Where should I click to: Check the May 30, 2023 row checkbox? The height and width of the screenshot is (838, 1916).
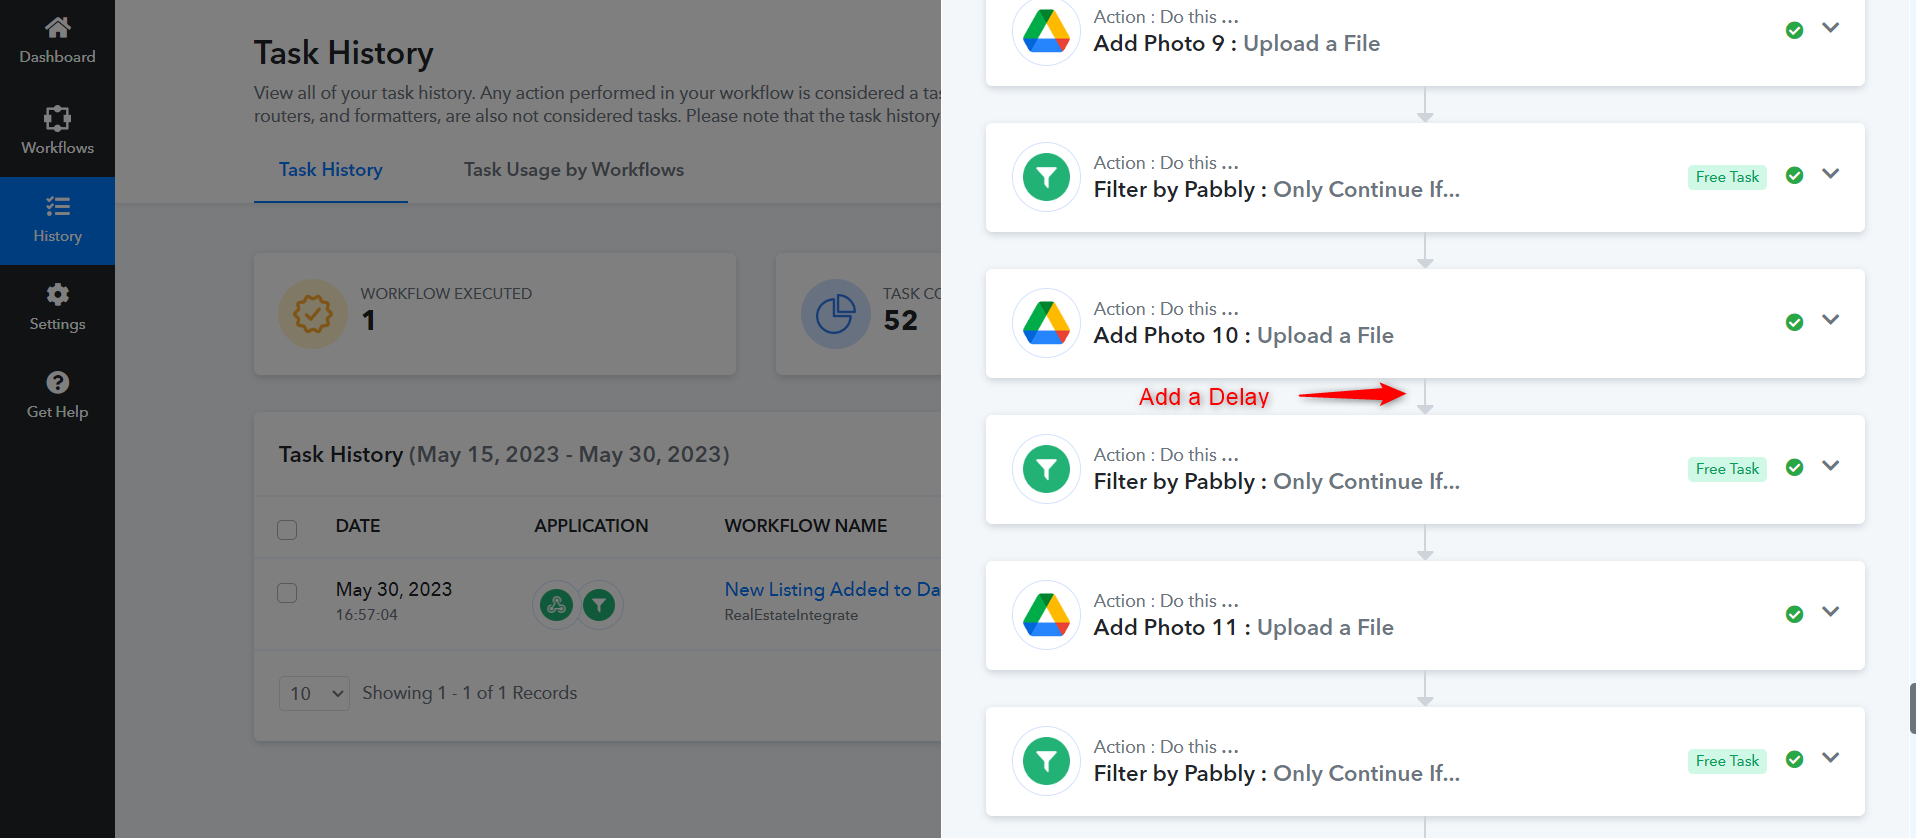tap(287, 593)
